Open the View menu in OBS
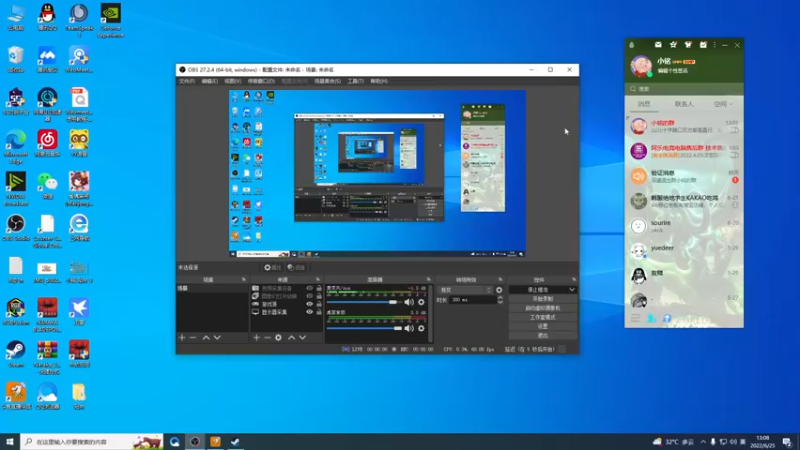The image size is (800, 450). pyautogui.click(x=233, y=81)
